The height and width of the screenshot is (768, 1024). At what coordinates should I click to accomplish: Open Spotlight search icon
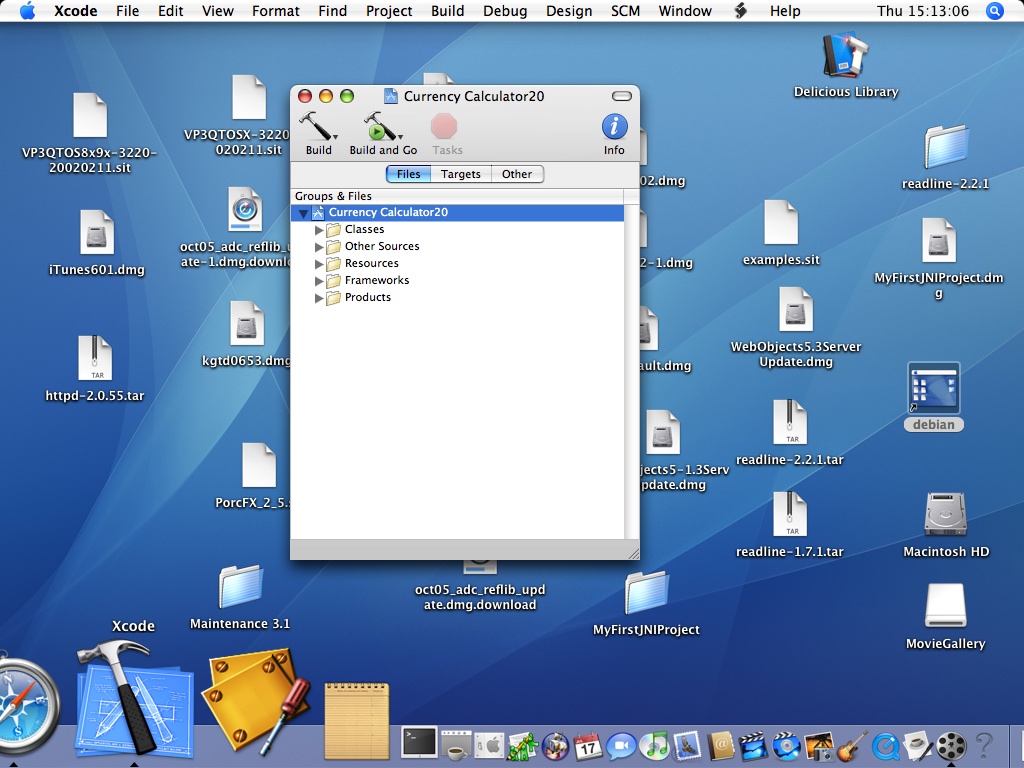(995, 10)
